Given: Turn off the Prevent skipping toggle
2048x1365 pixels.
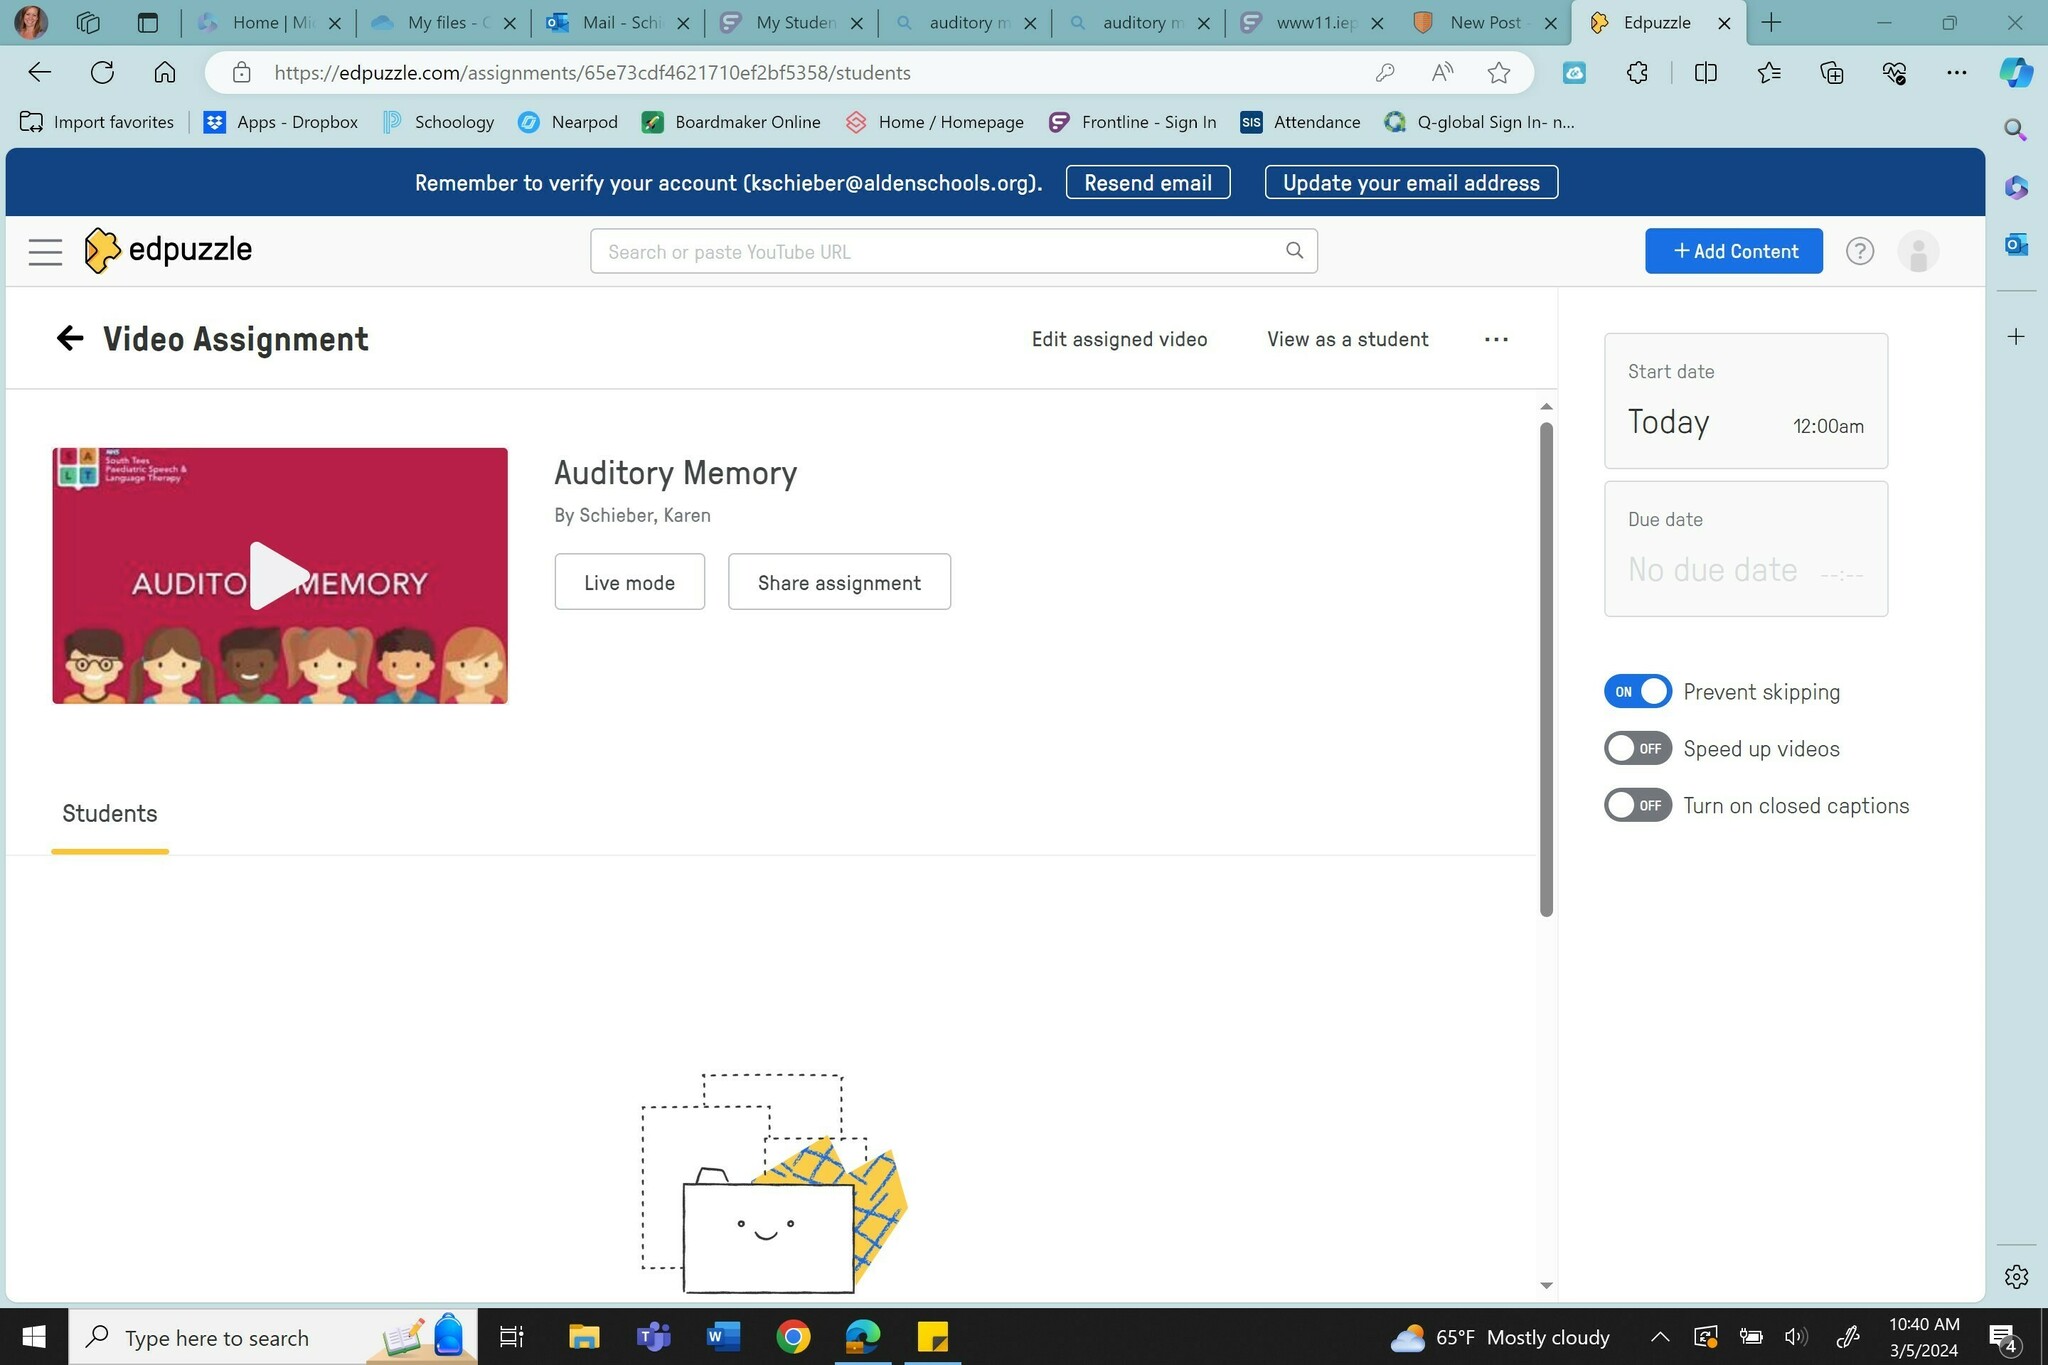Looking at the screenshot, I should point(1637,692).
